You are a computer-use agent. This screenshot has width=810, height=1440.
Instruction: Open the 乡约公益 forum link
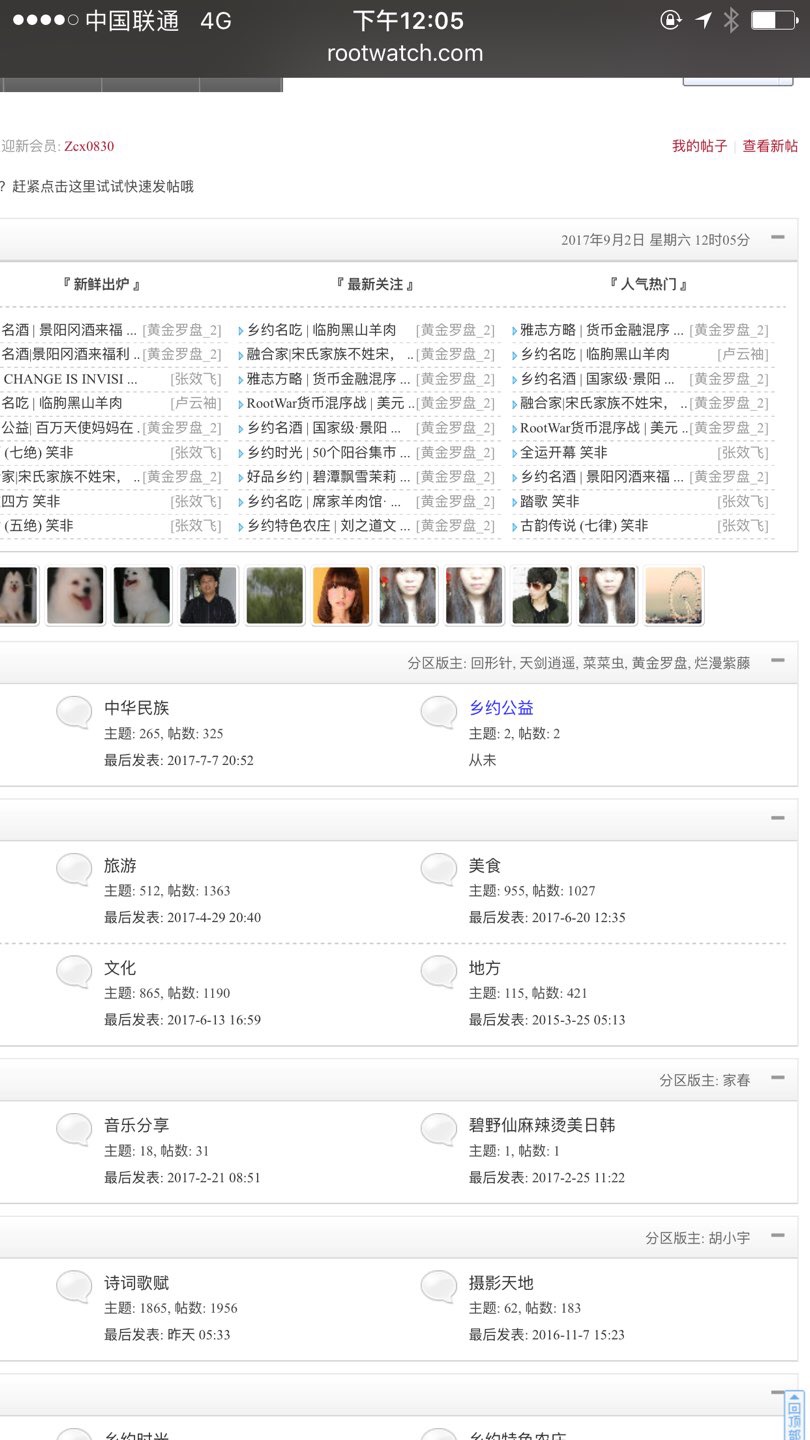pyautogui.click(x=501, y=708)
